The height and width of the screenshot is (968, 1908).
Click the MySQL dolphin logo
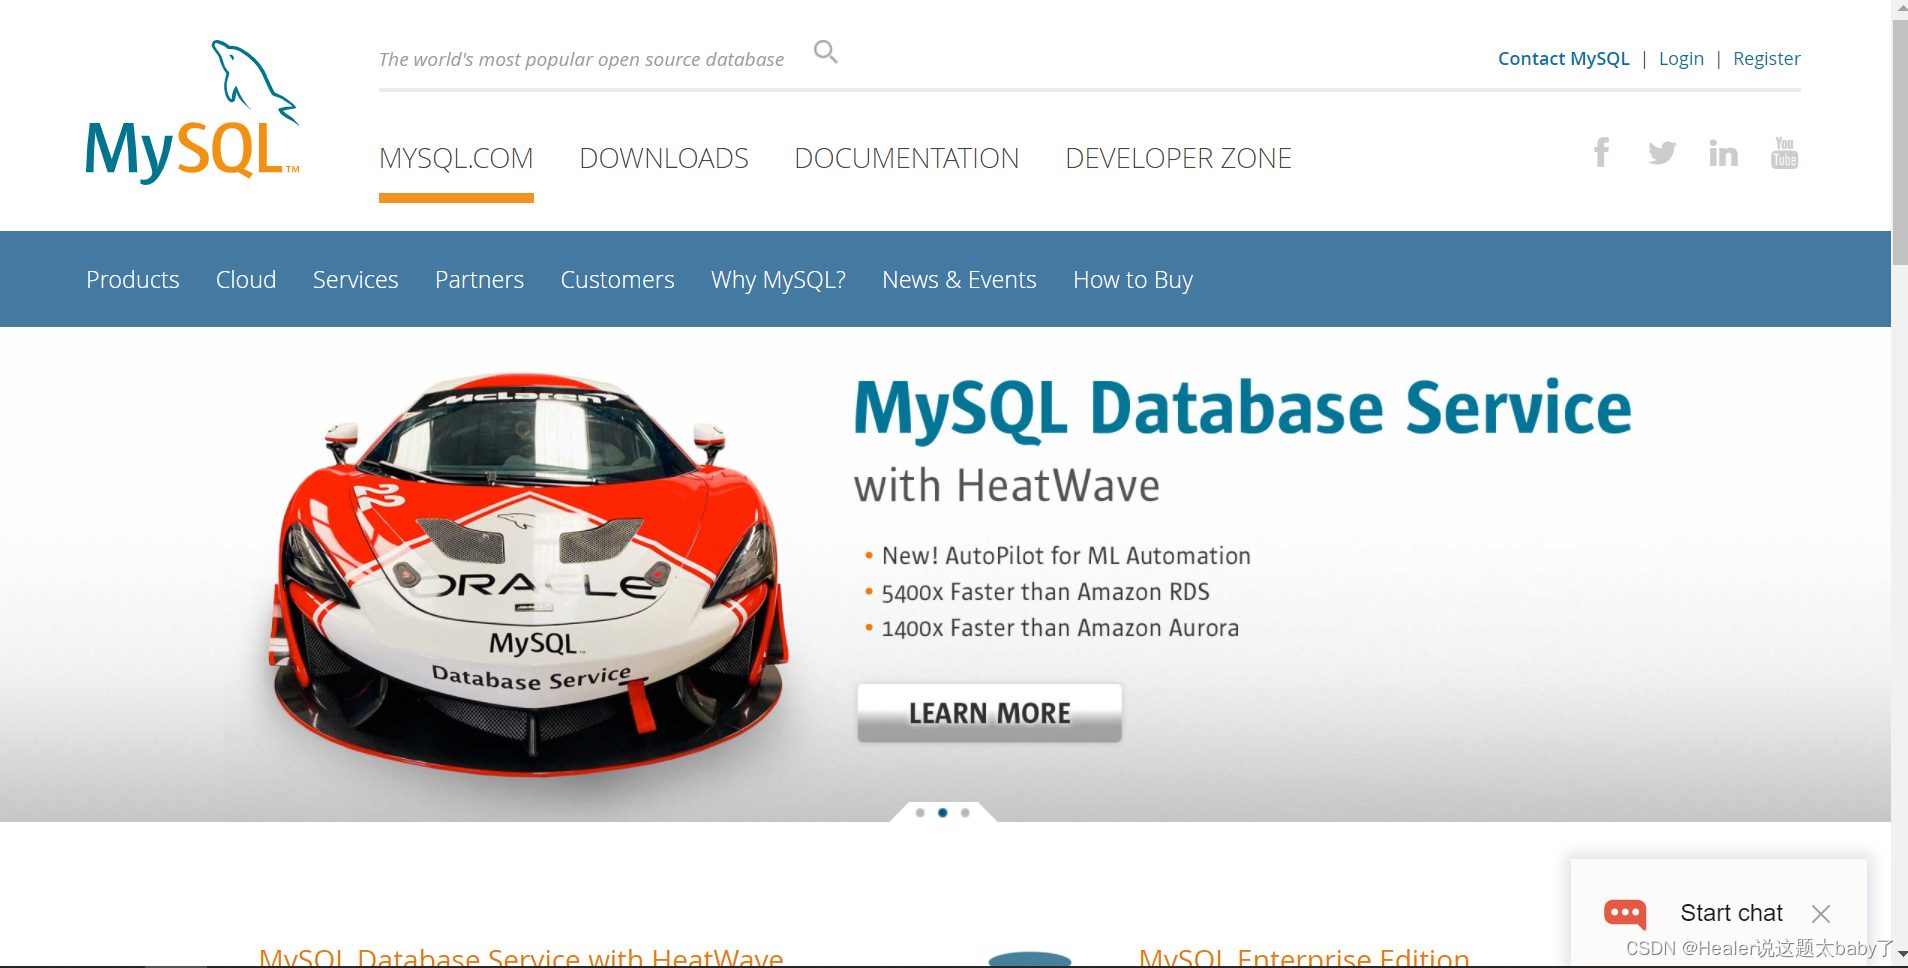[192, 112]
